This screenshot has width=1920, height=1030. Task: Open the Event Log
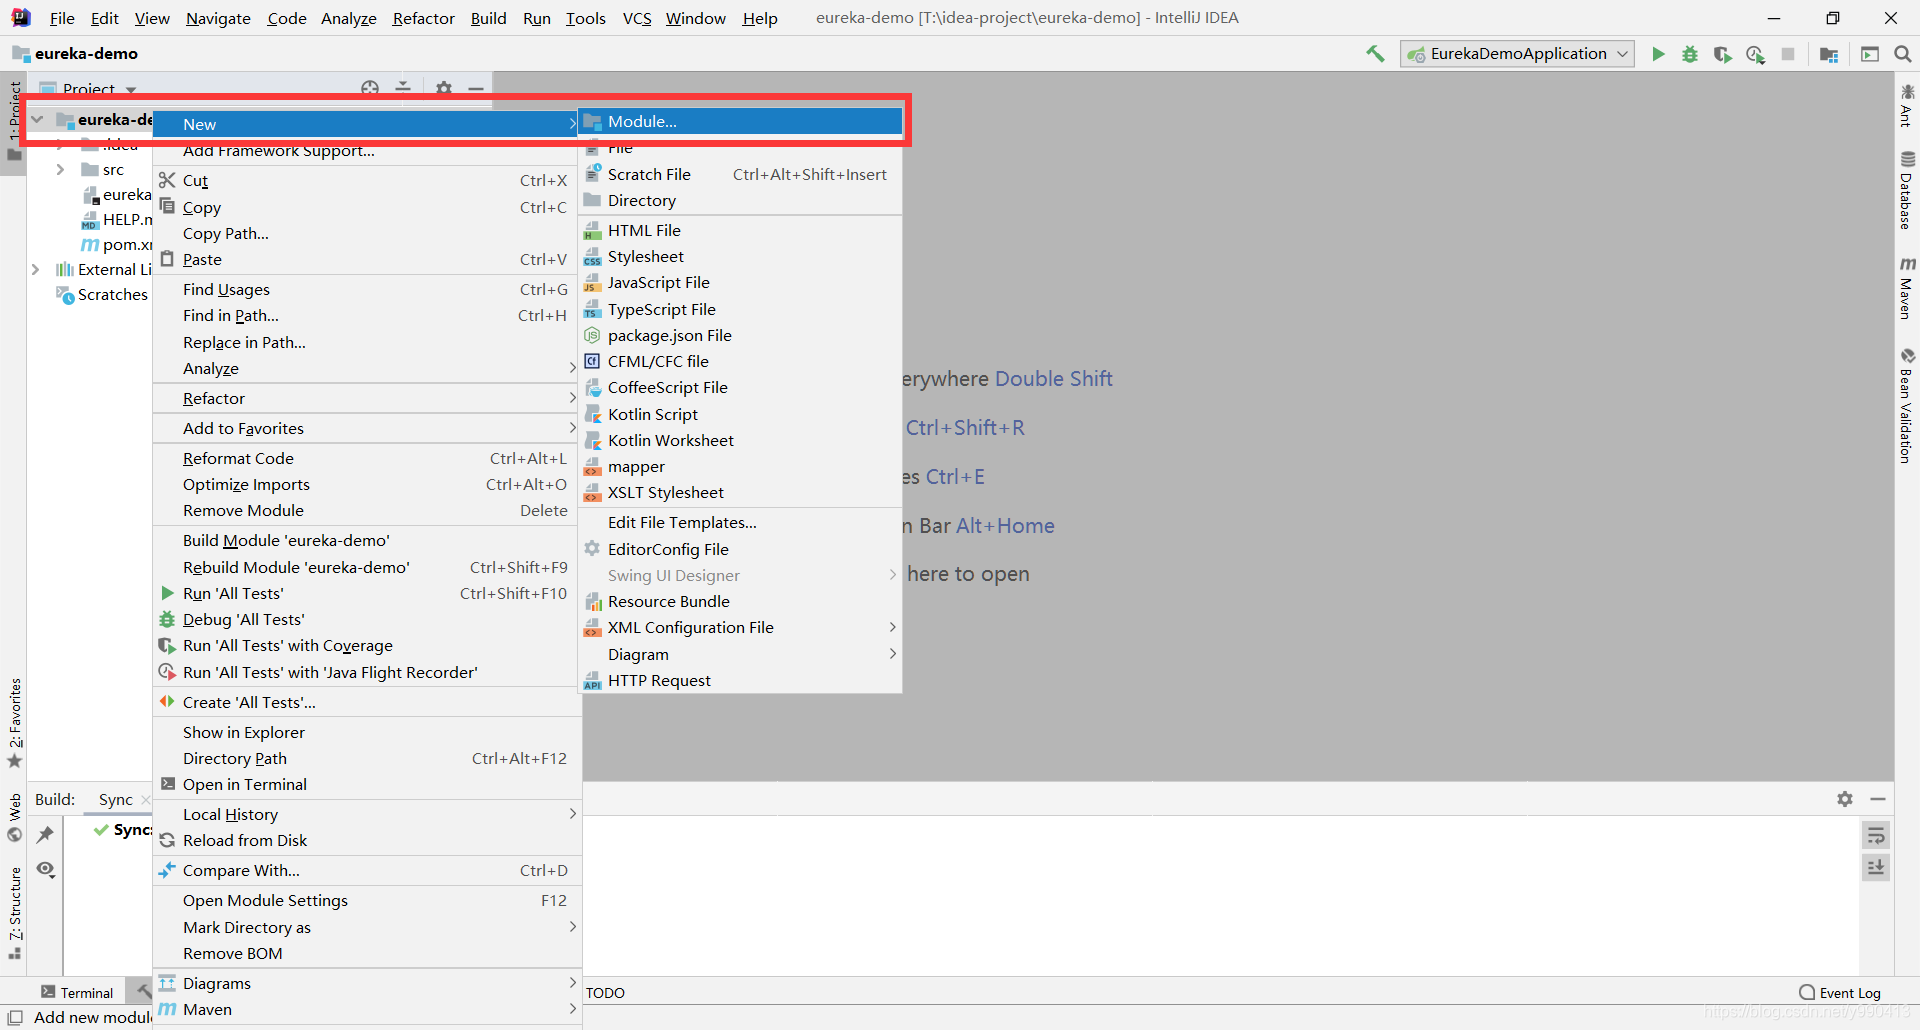point(1840,992)
